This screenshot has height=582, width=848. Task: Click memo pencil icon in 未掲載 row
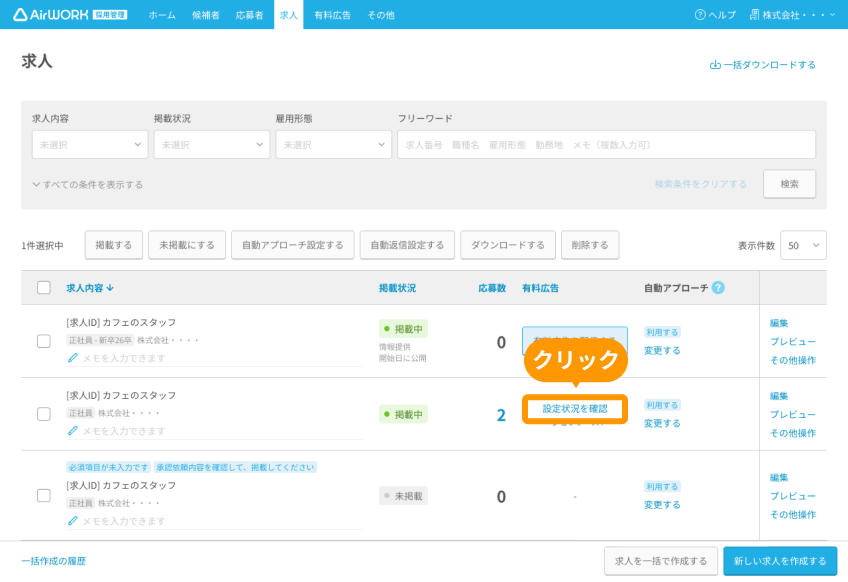pos(72,520)
